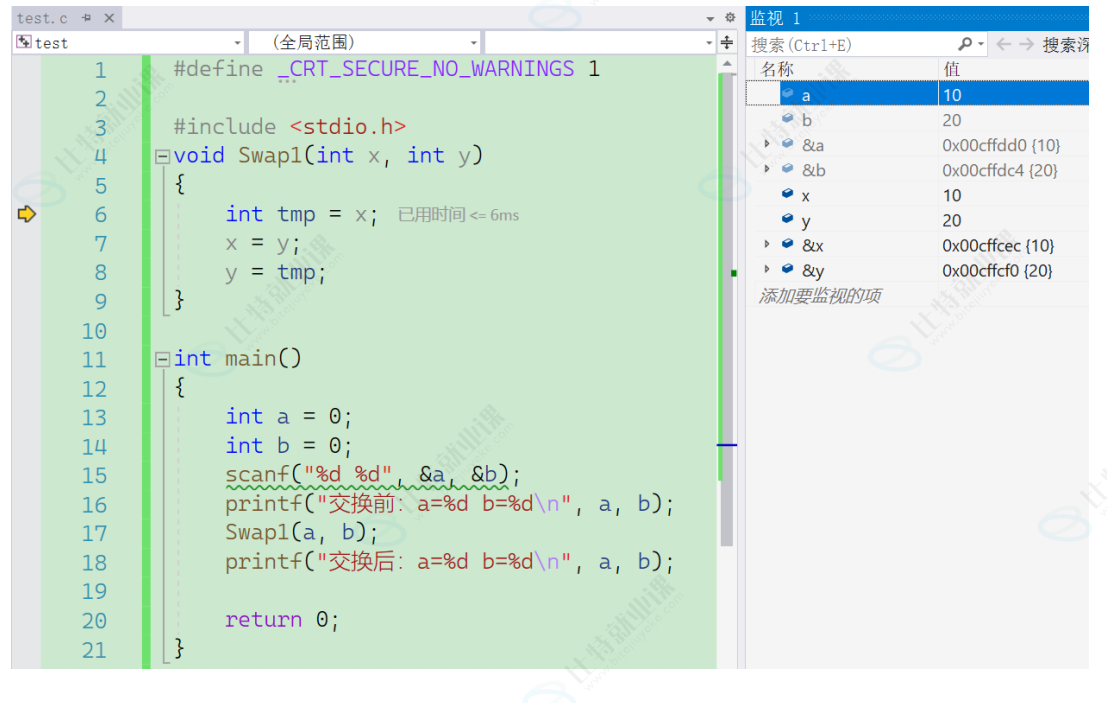Click the blue caret marker on scrollbar
Image resolution: width=1107 pixels, height=703 pixels.
pyautogui.click(x=726, y=445)
